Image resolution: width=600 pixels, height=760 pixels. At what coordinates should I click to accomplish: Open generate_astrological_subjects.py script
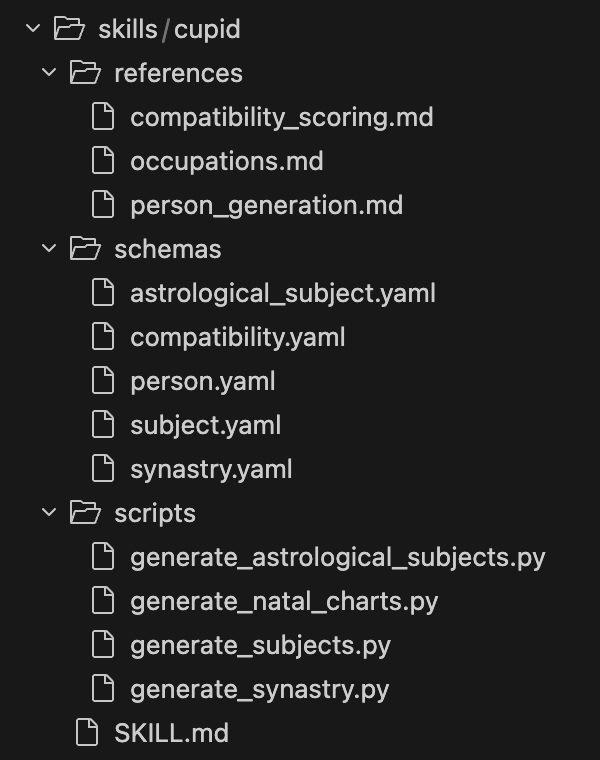pyautogui.click(x=337, y=557)
